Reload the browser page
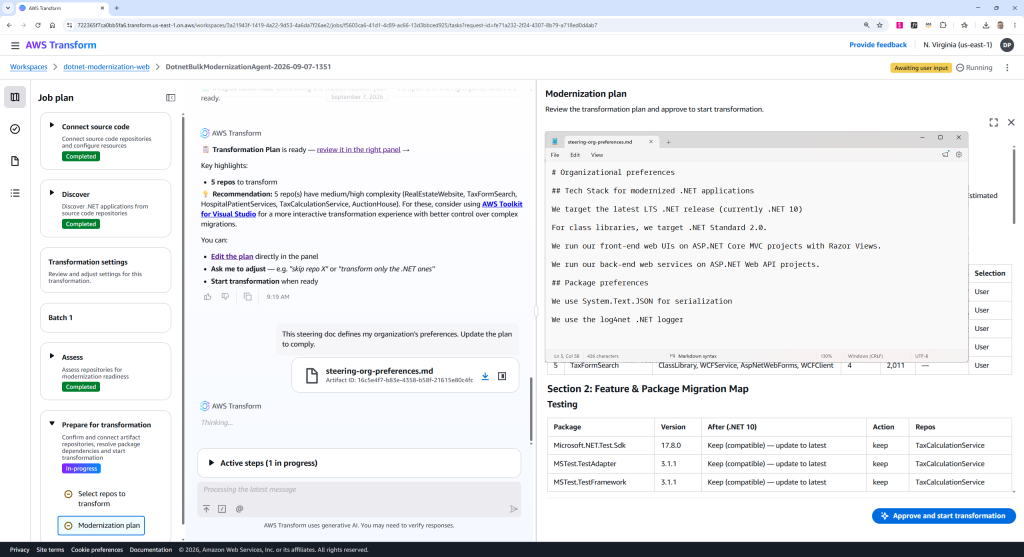 (38, 25)
